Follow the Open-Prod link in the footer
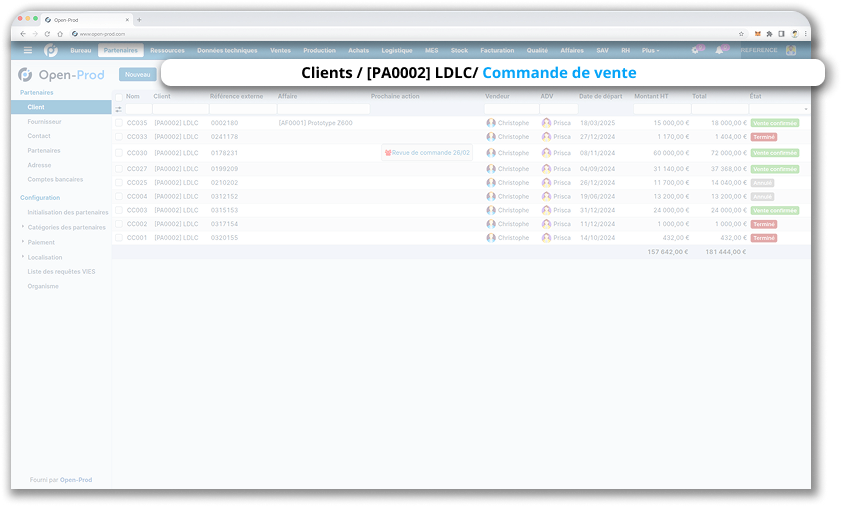This screenshot has width=842, height=506. pyautogui.click(x=76, y=480)
